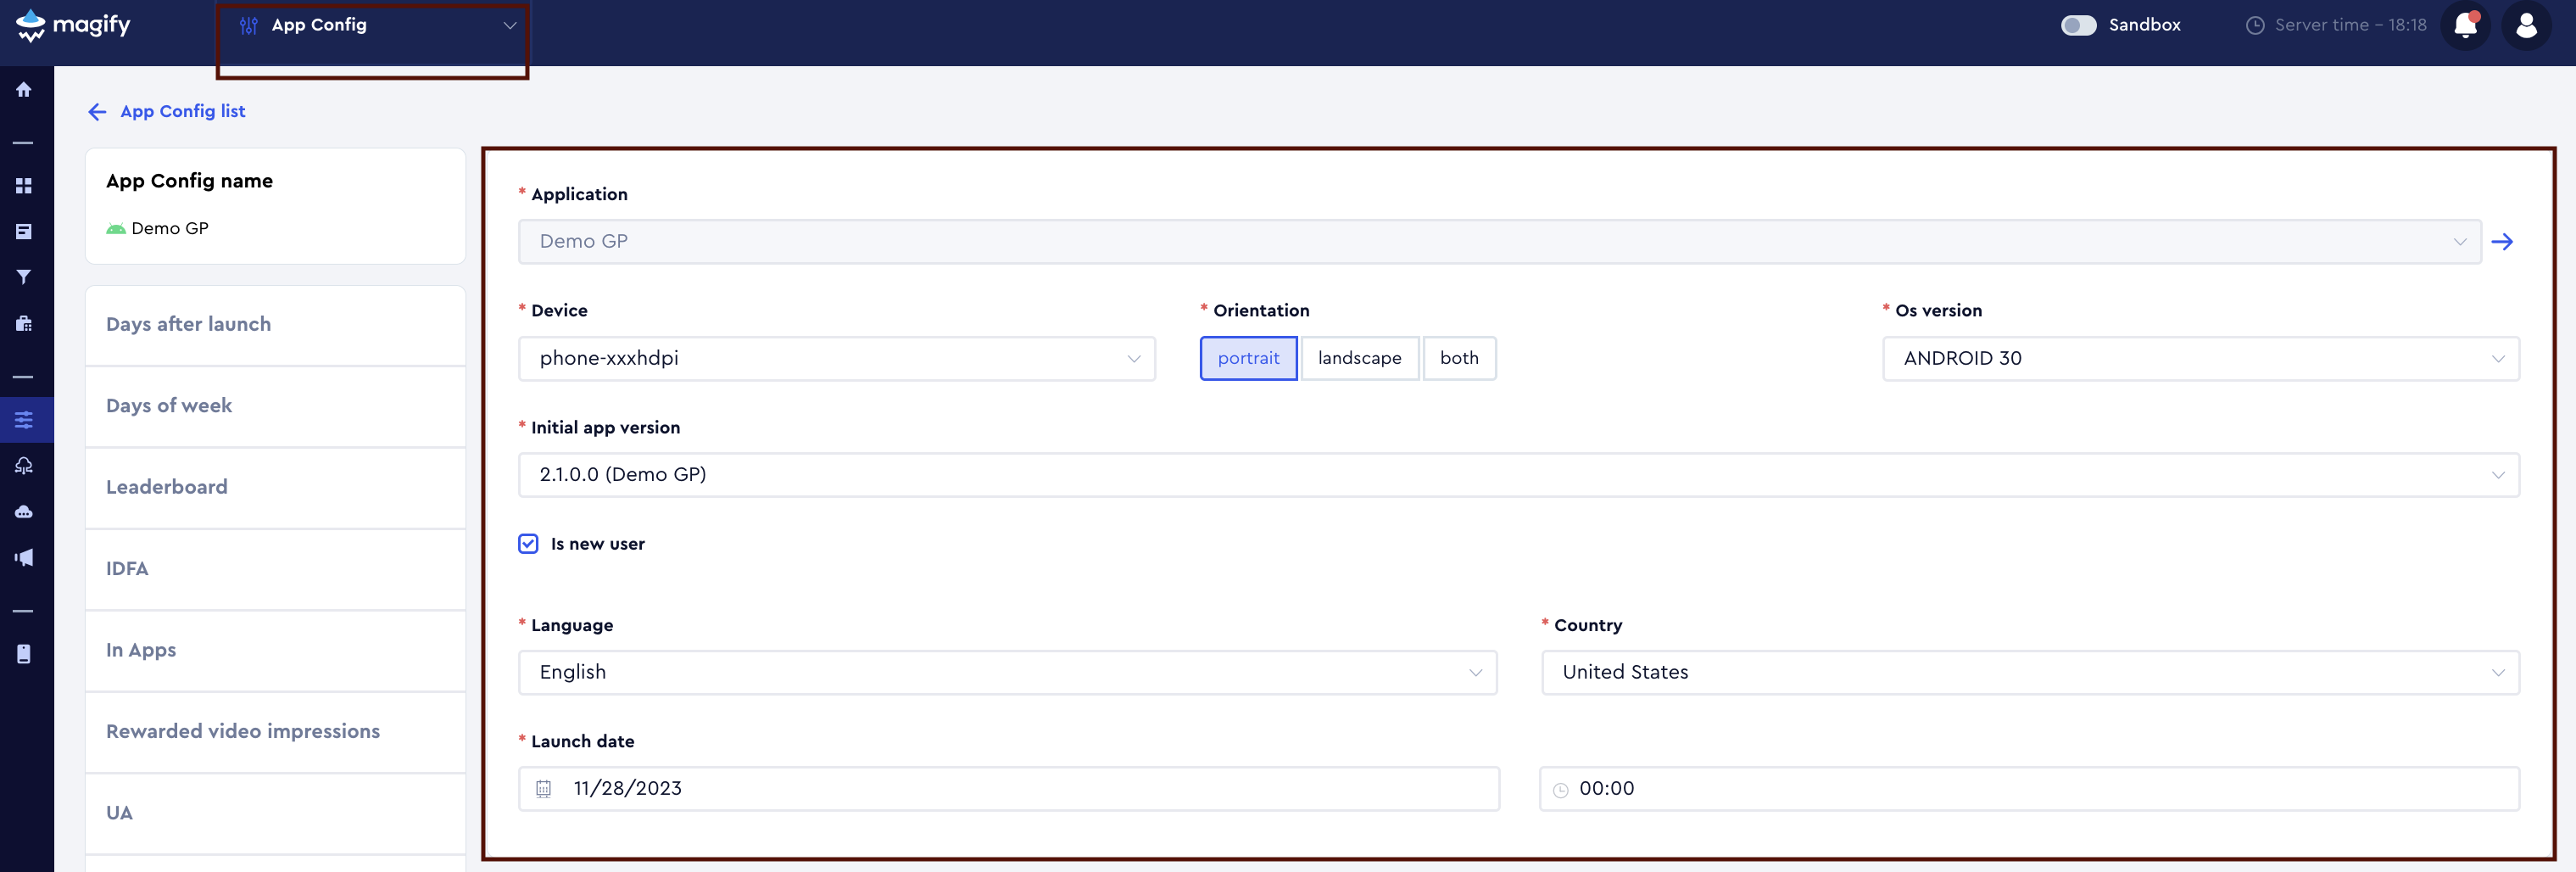This screenshot has height=872, width=2576.
Task: Switch to the Leaderboard section
Action: click(x=166, y=487)
